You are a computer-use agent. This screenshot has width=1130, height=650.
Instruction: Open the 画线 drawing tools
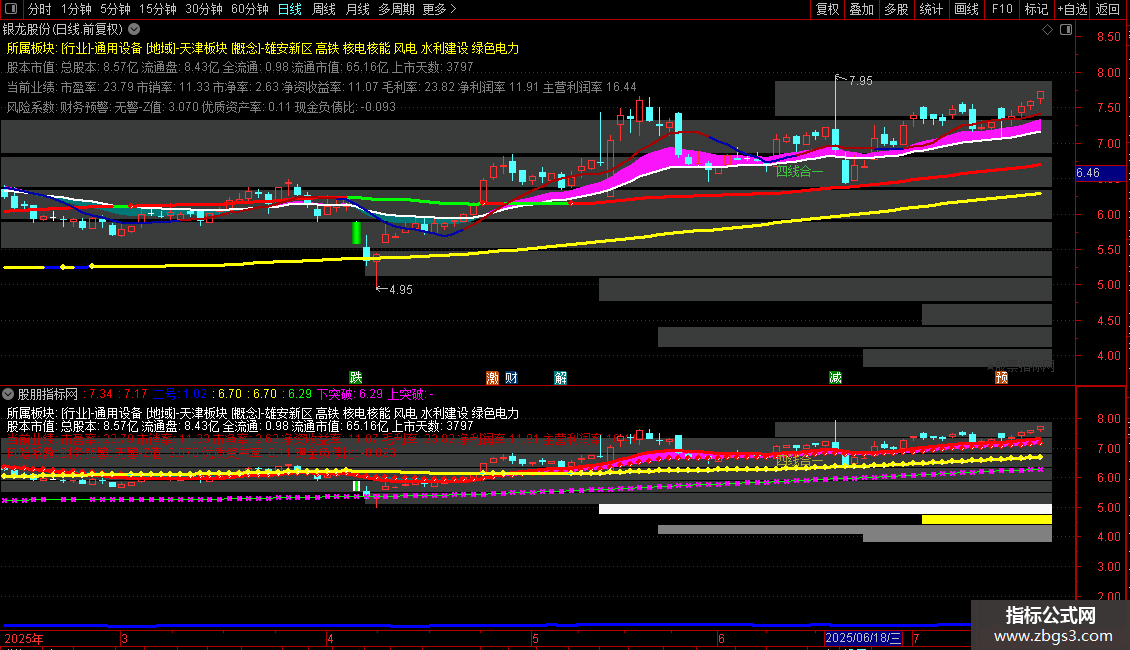pyautogui.click(x=966, y=9)
